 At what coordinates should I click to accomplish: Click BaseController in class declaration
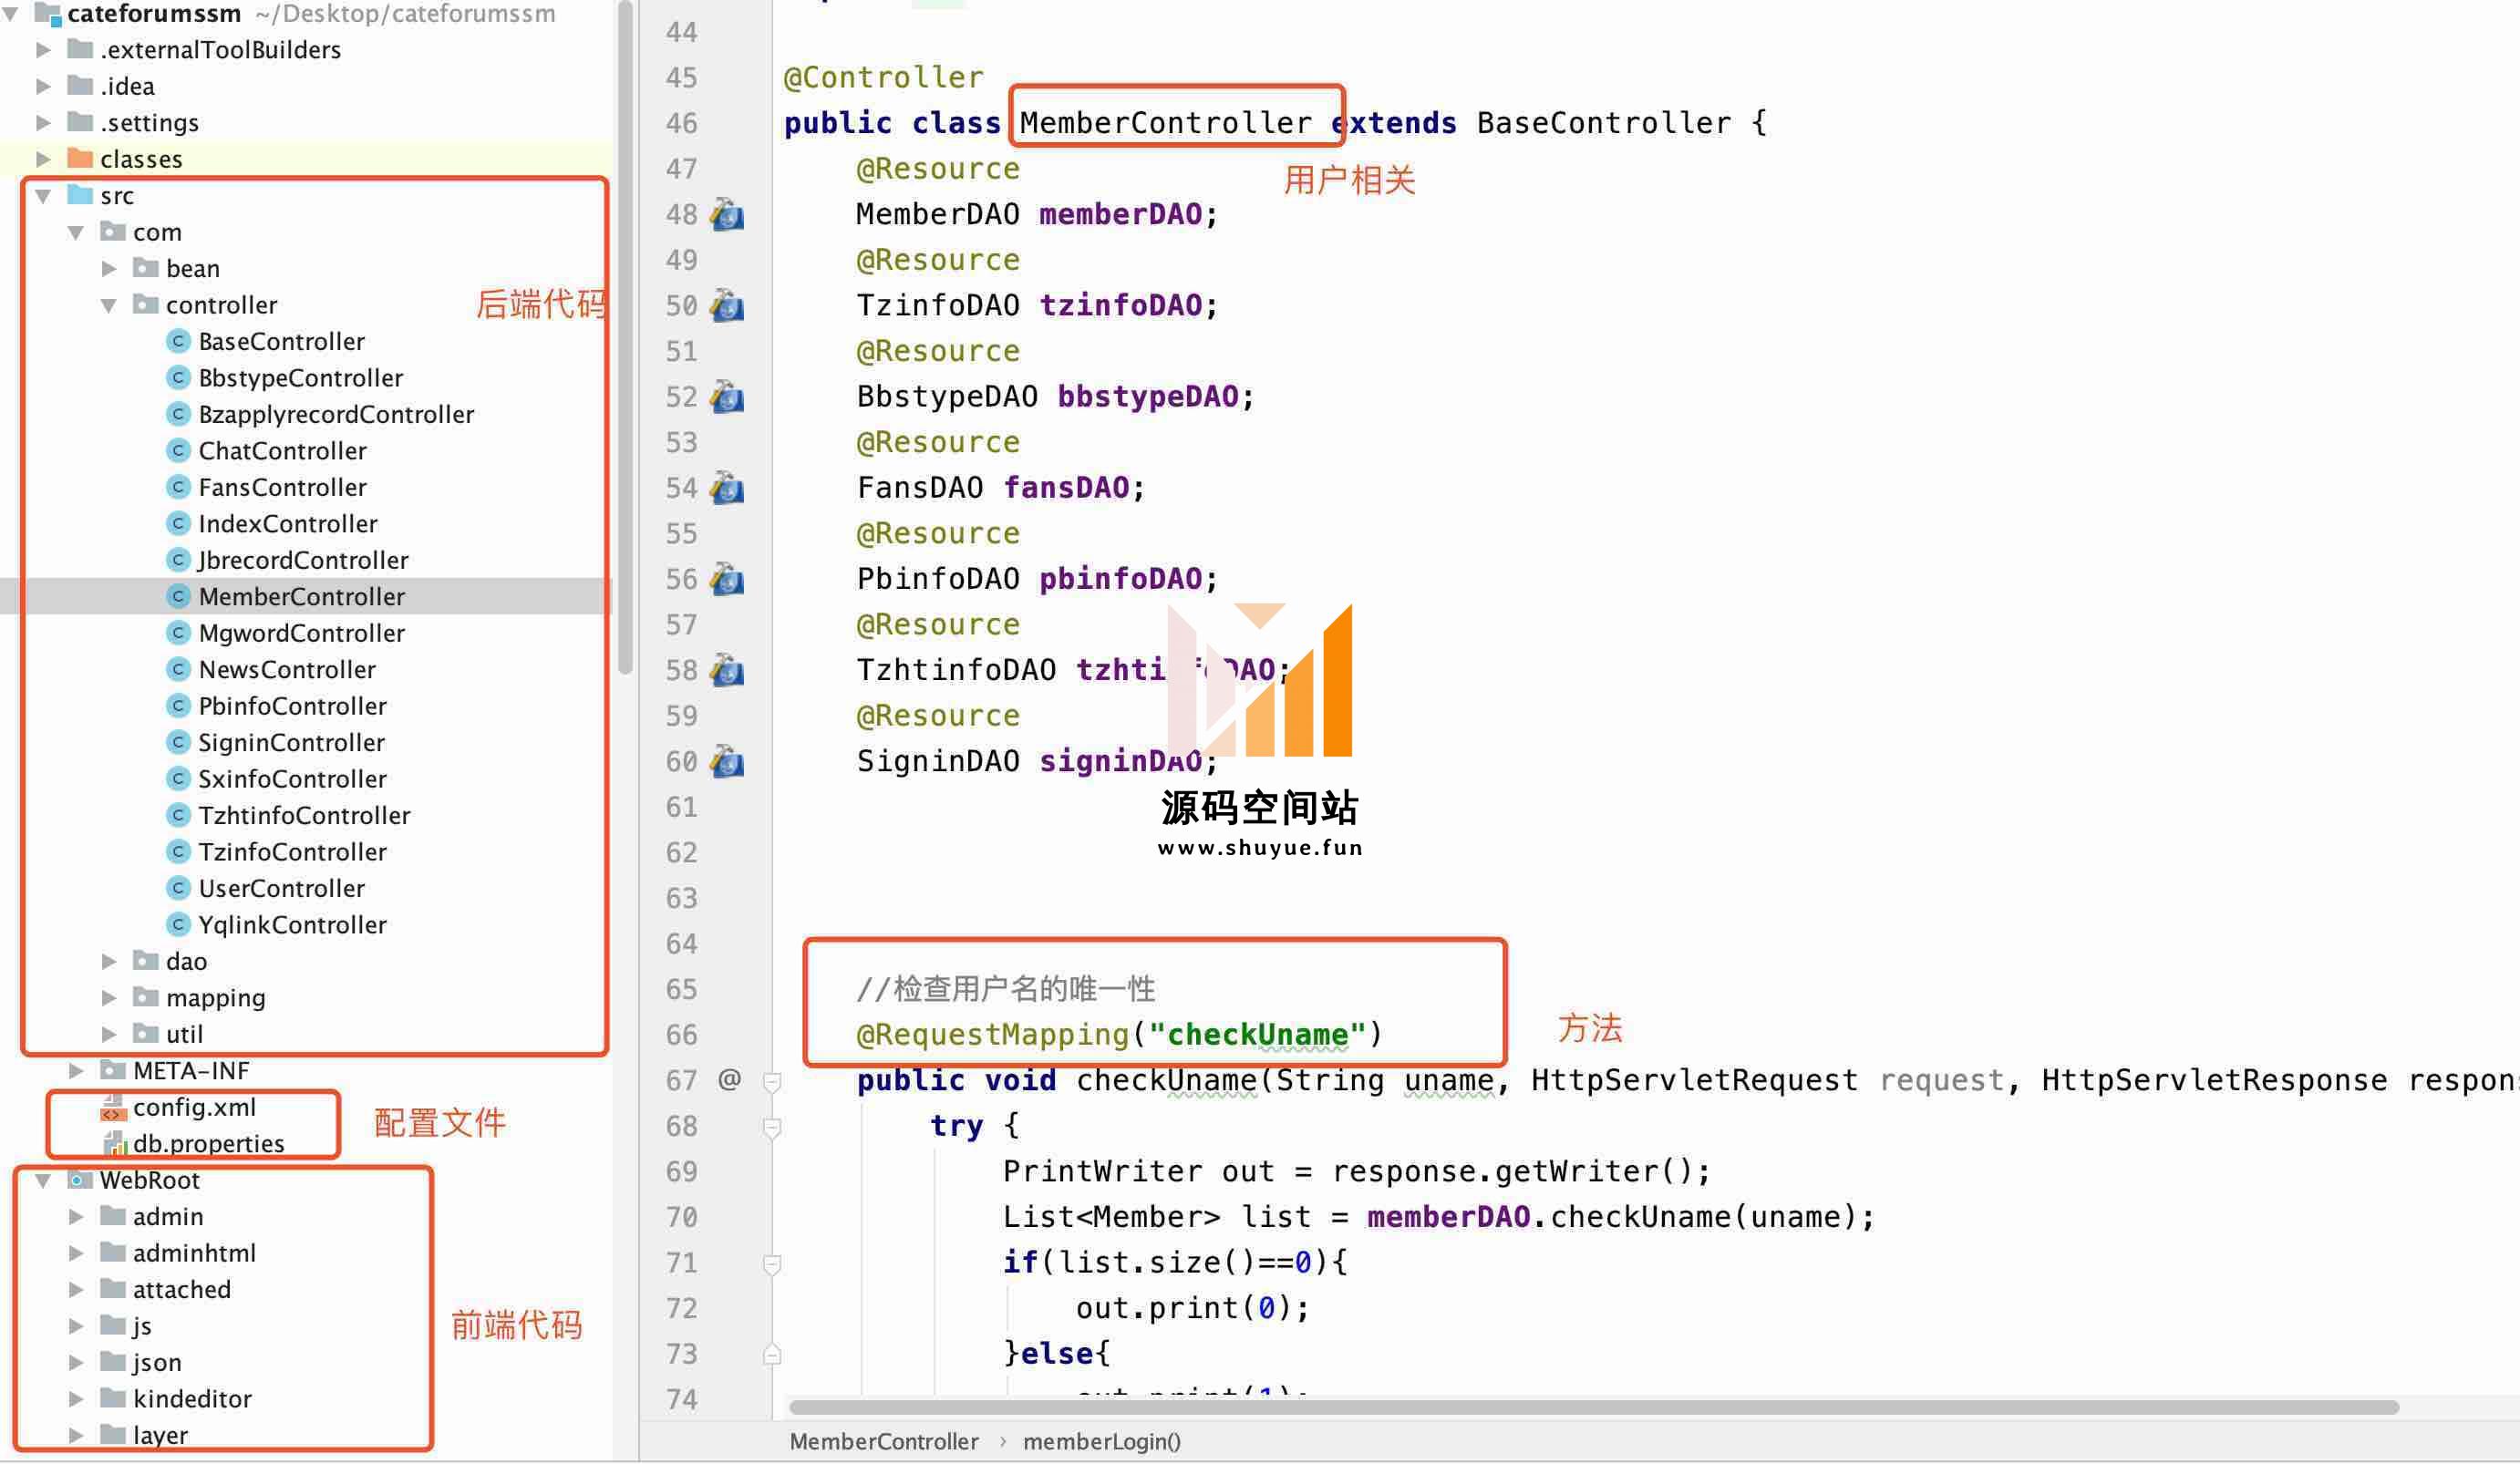1603,123
